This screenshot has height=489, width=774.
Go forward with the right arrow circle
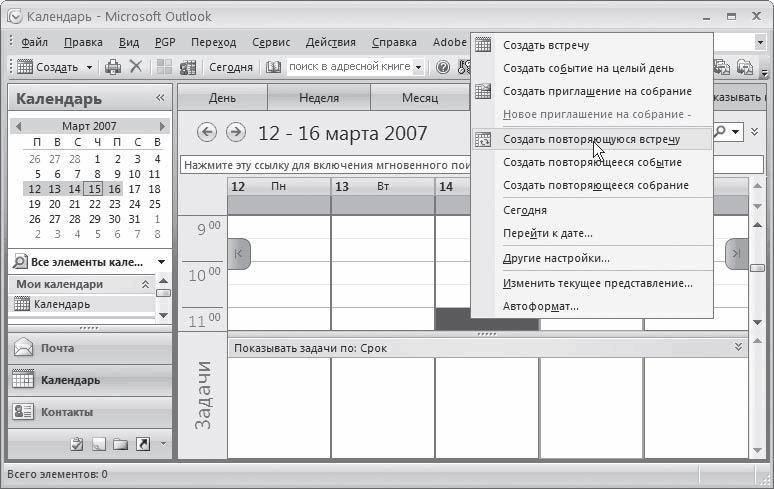(x=236, y=132)
